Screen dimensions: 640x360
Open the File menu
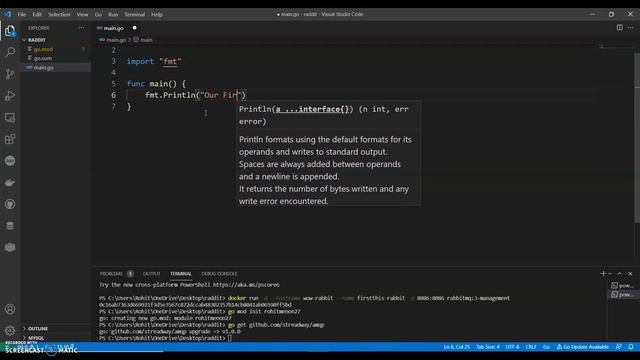22,14
